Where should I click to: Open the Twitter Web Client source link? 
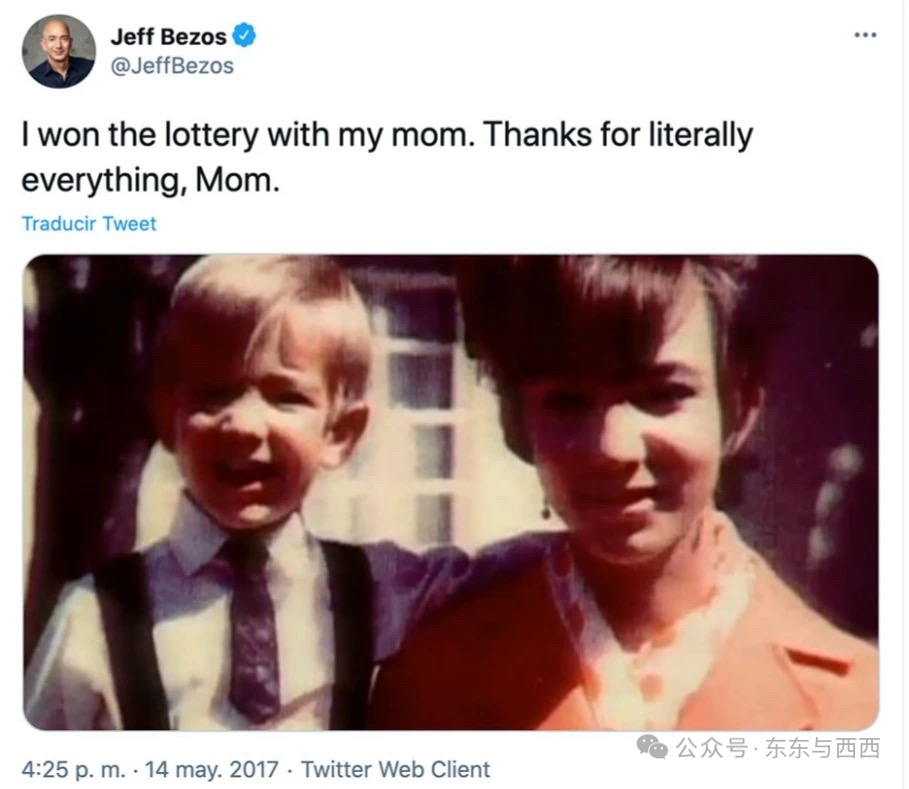(395, 769)
